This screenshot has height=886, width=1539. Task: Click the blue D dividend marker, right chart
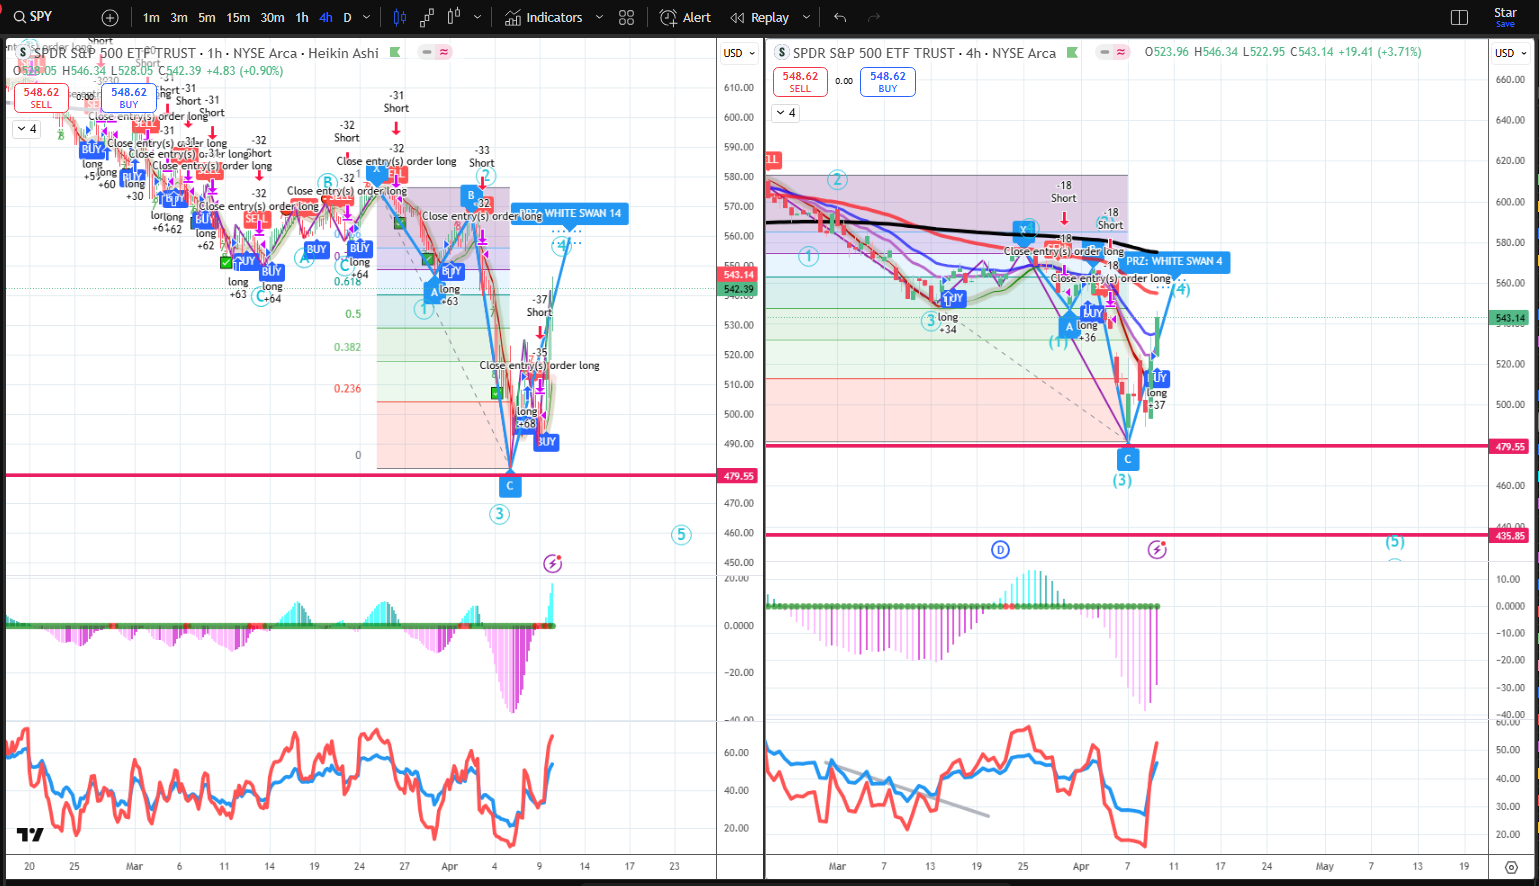coord(1000,549)
